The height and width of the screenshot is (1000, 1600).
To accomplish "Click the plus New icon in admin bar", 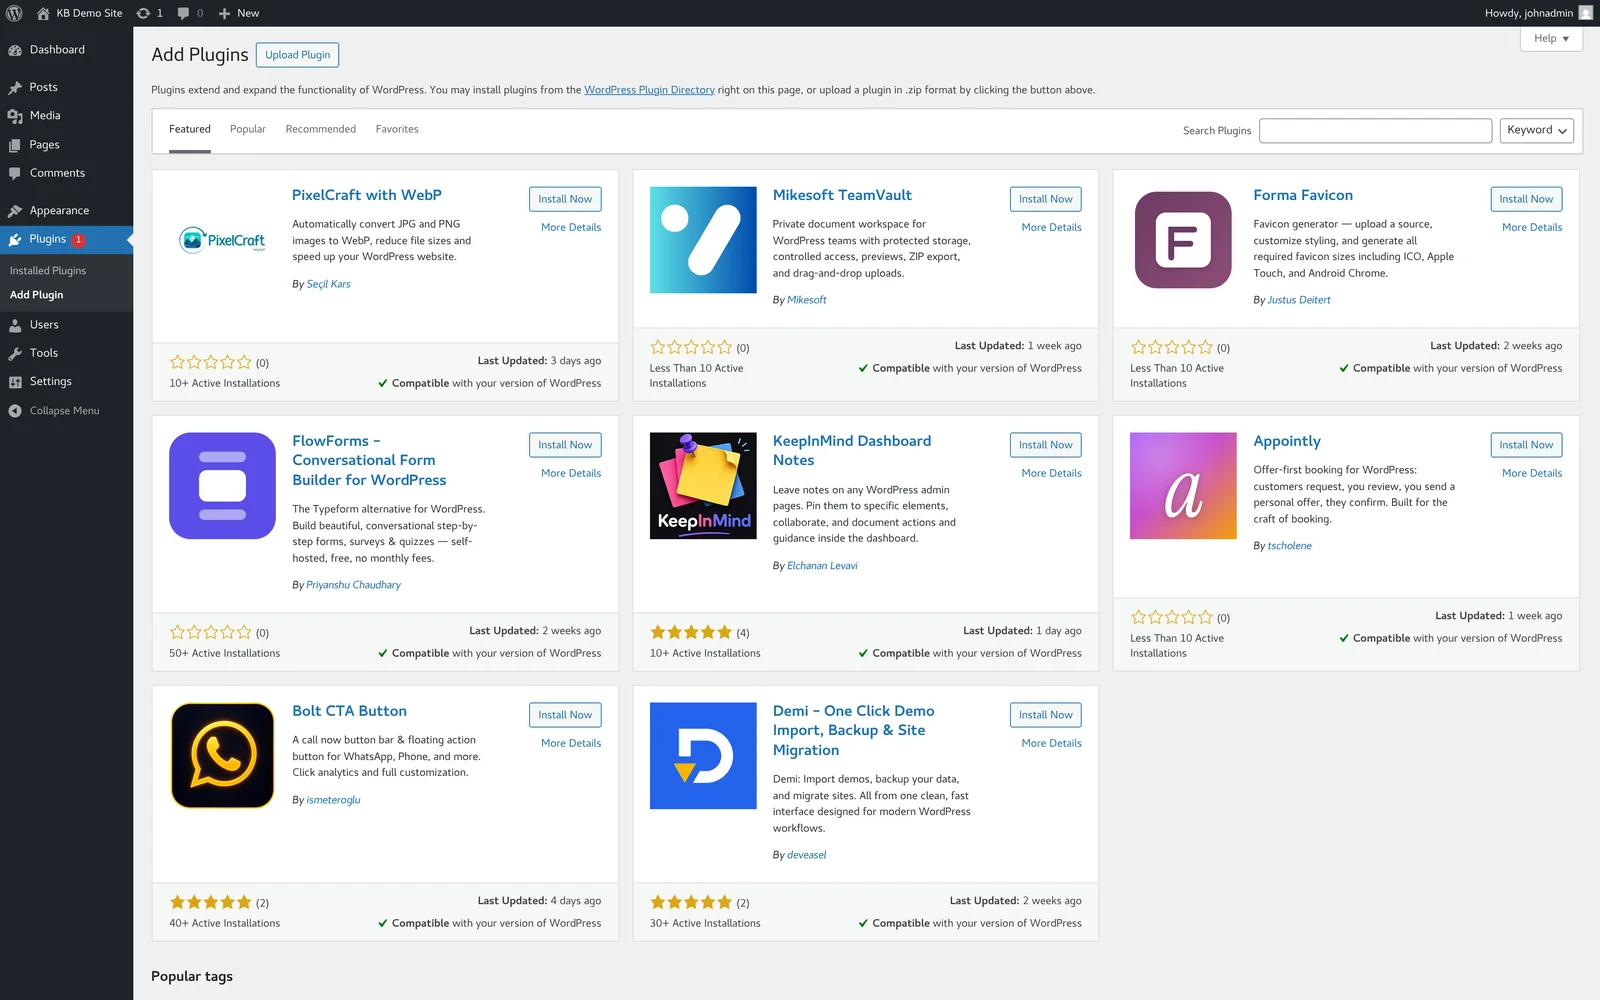I will point(224,13).
